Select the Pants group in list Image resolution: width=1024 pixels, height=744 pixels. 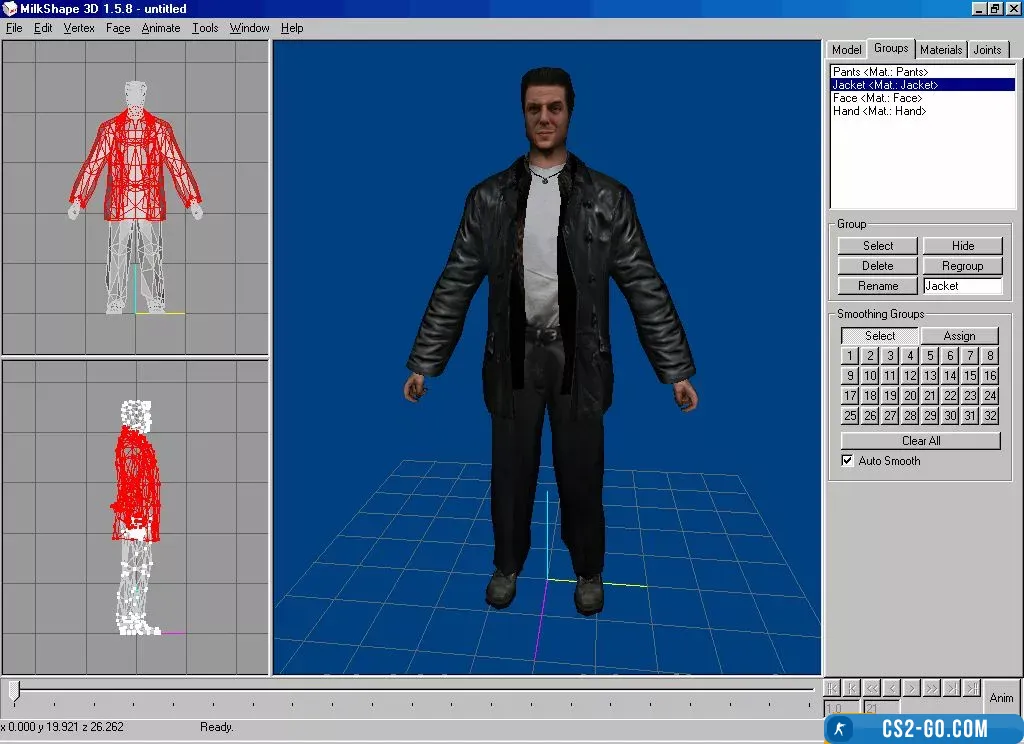point(880,72)
